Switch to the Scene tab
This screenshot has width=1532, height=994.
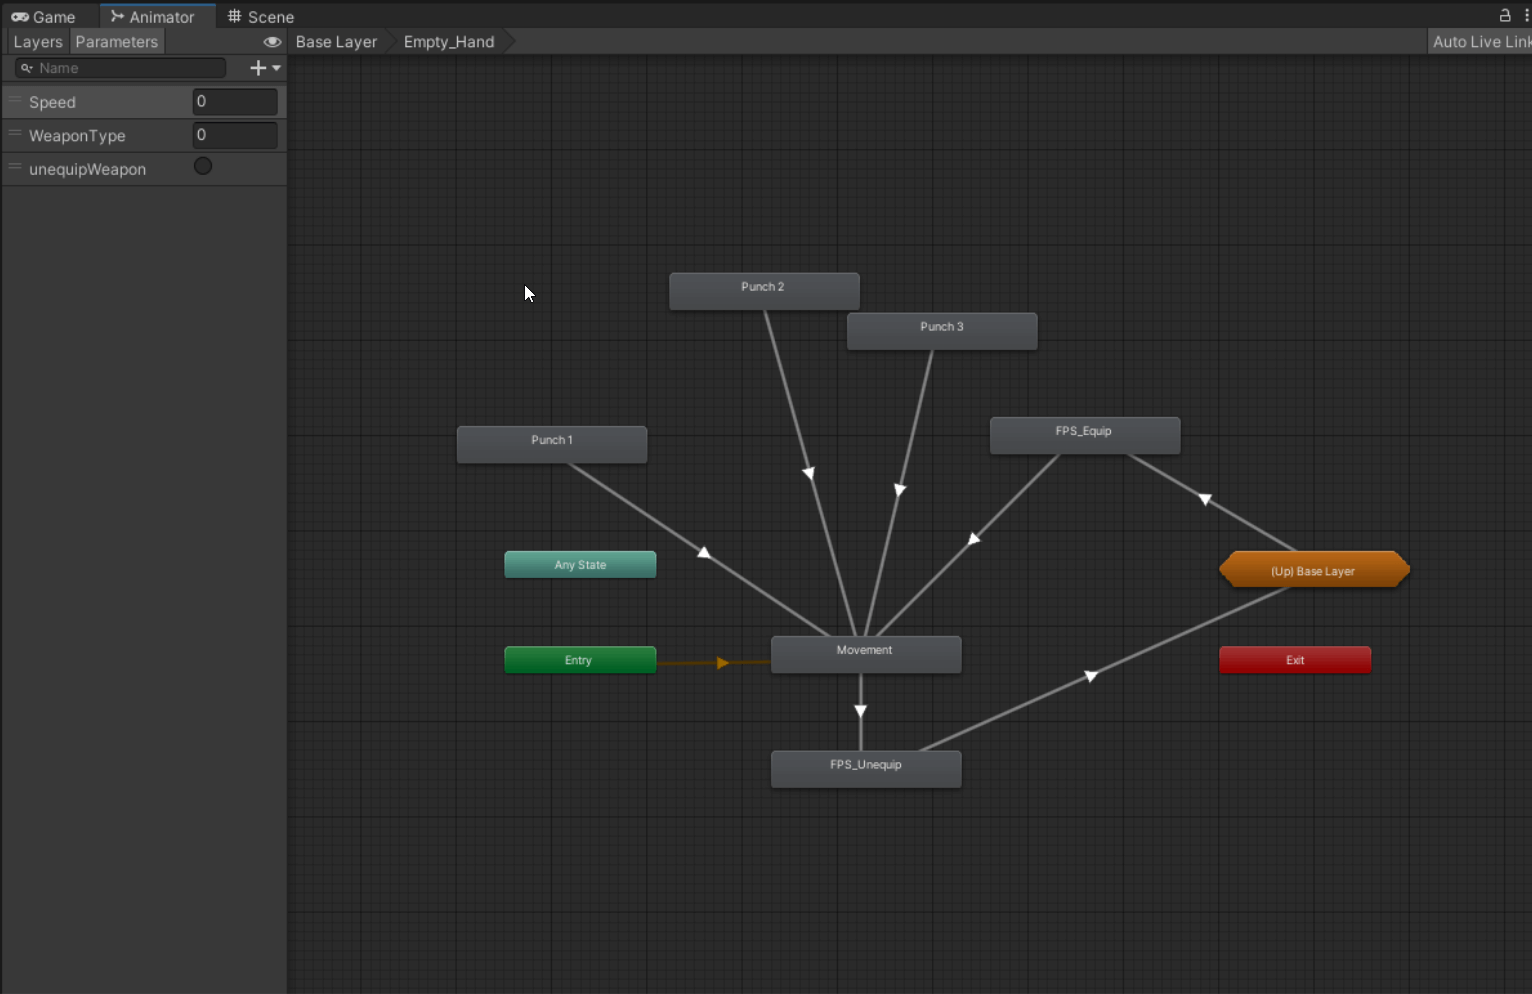coord(261,17)
